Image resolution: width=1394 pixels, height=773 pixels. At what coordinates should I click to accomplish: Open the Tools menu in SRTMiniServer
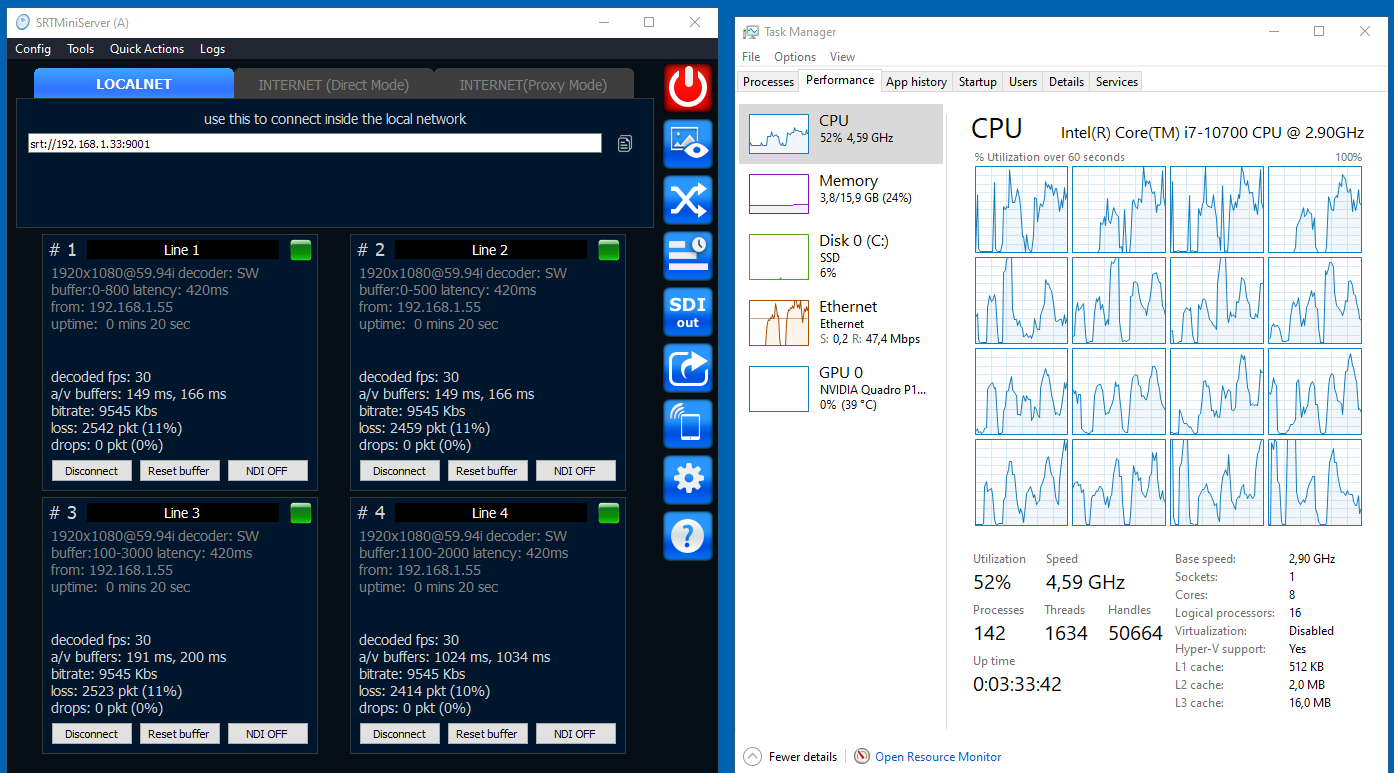point(81,49)
